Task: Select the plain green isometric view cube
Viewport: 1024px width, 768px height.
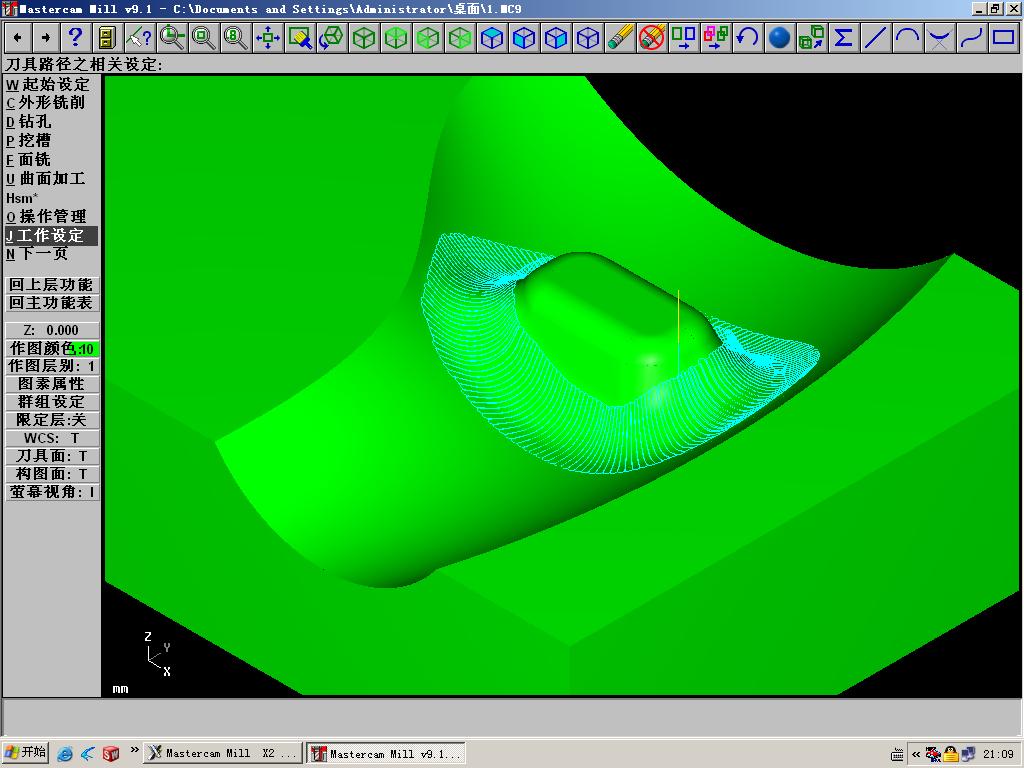Action: [x=364, y=37]
